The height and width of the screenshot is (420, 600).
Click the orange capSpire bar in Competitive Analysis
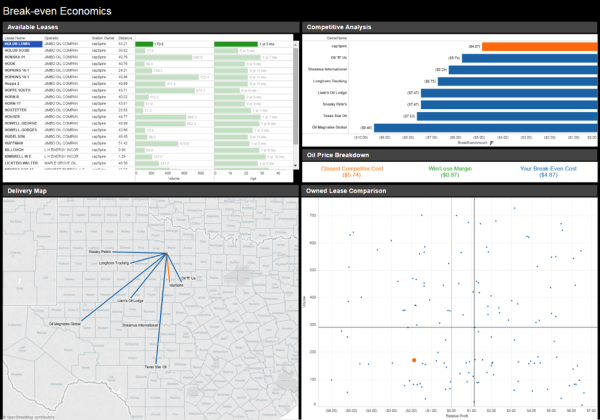540,46
